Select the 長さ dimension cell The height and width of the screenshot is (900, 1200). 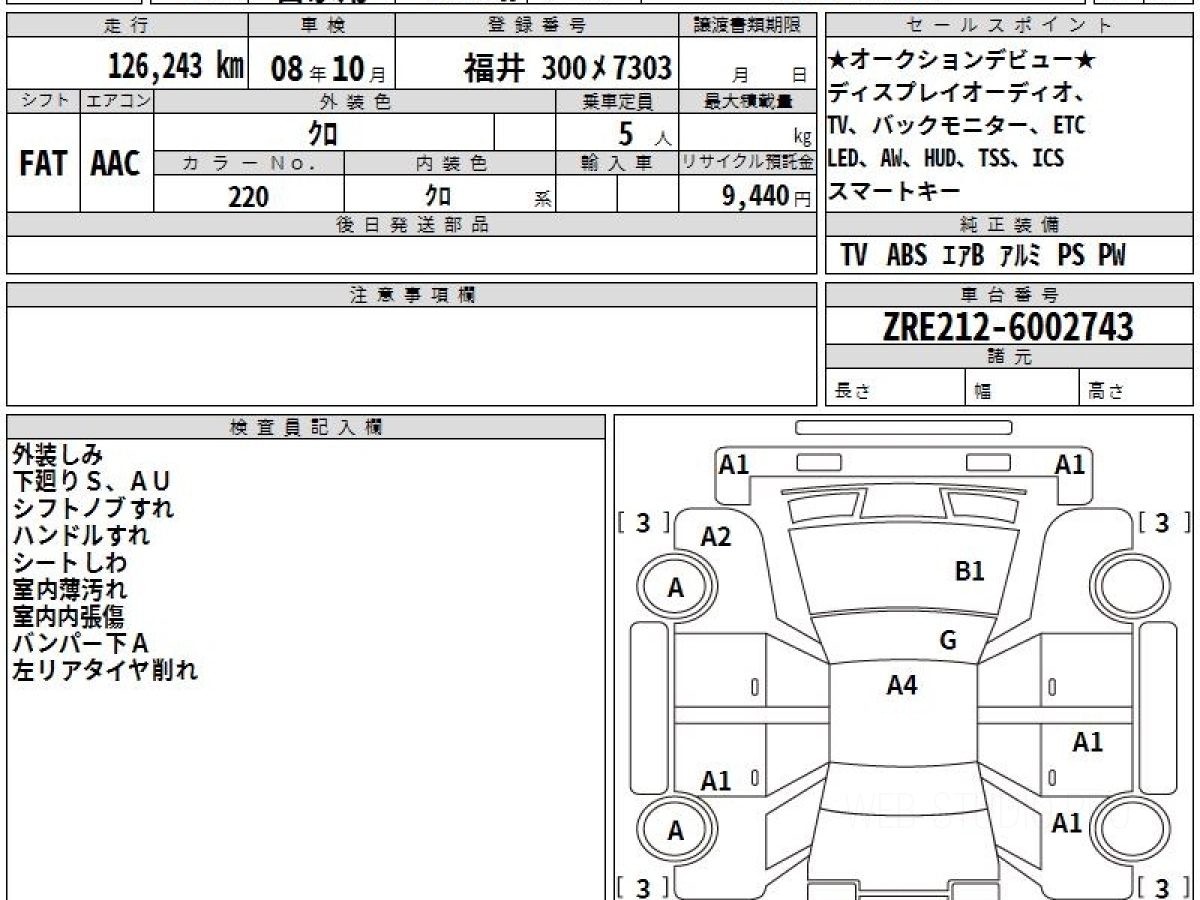(x=896, y=388)
